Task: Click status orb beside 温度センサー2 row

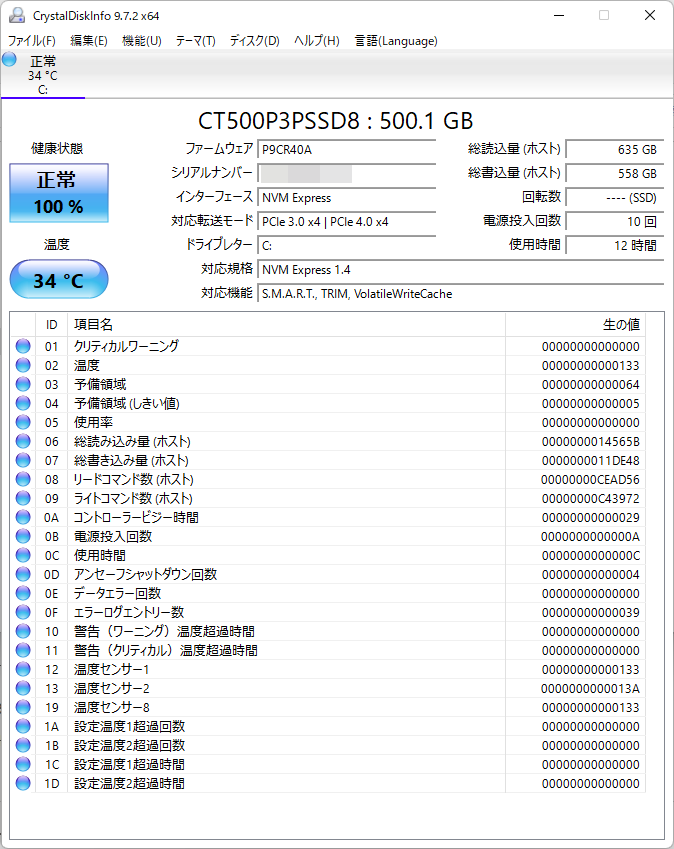Action: (x=23, y=688)
